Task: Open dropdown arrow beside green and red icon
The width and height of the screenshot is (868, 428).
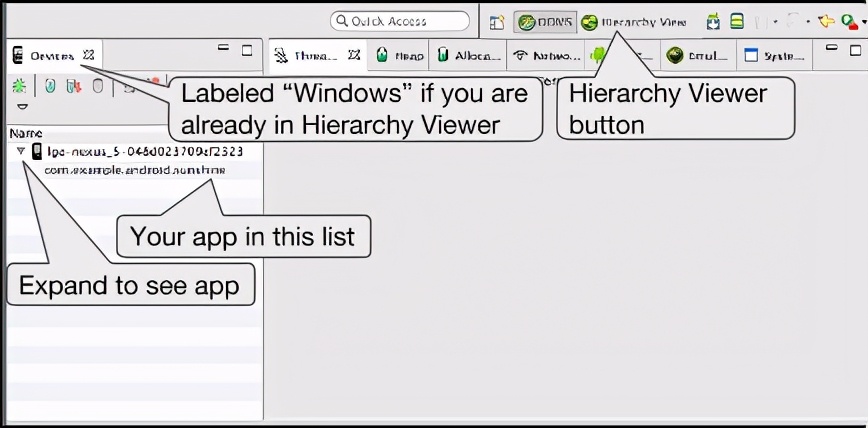Action: [x=864, y=23]
